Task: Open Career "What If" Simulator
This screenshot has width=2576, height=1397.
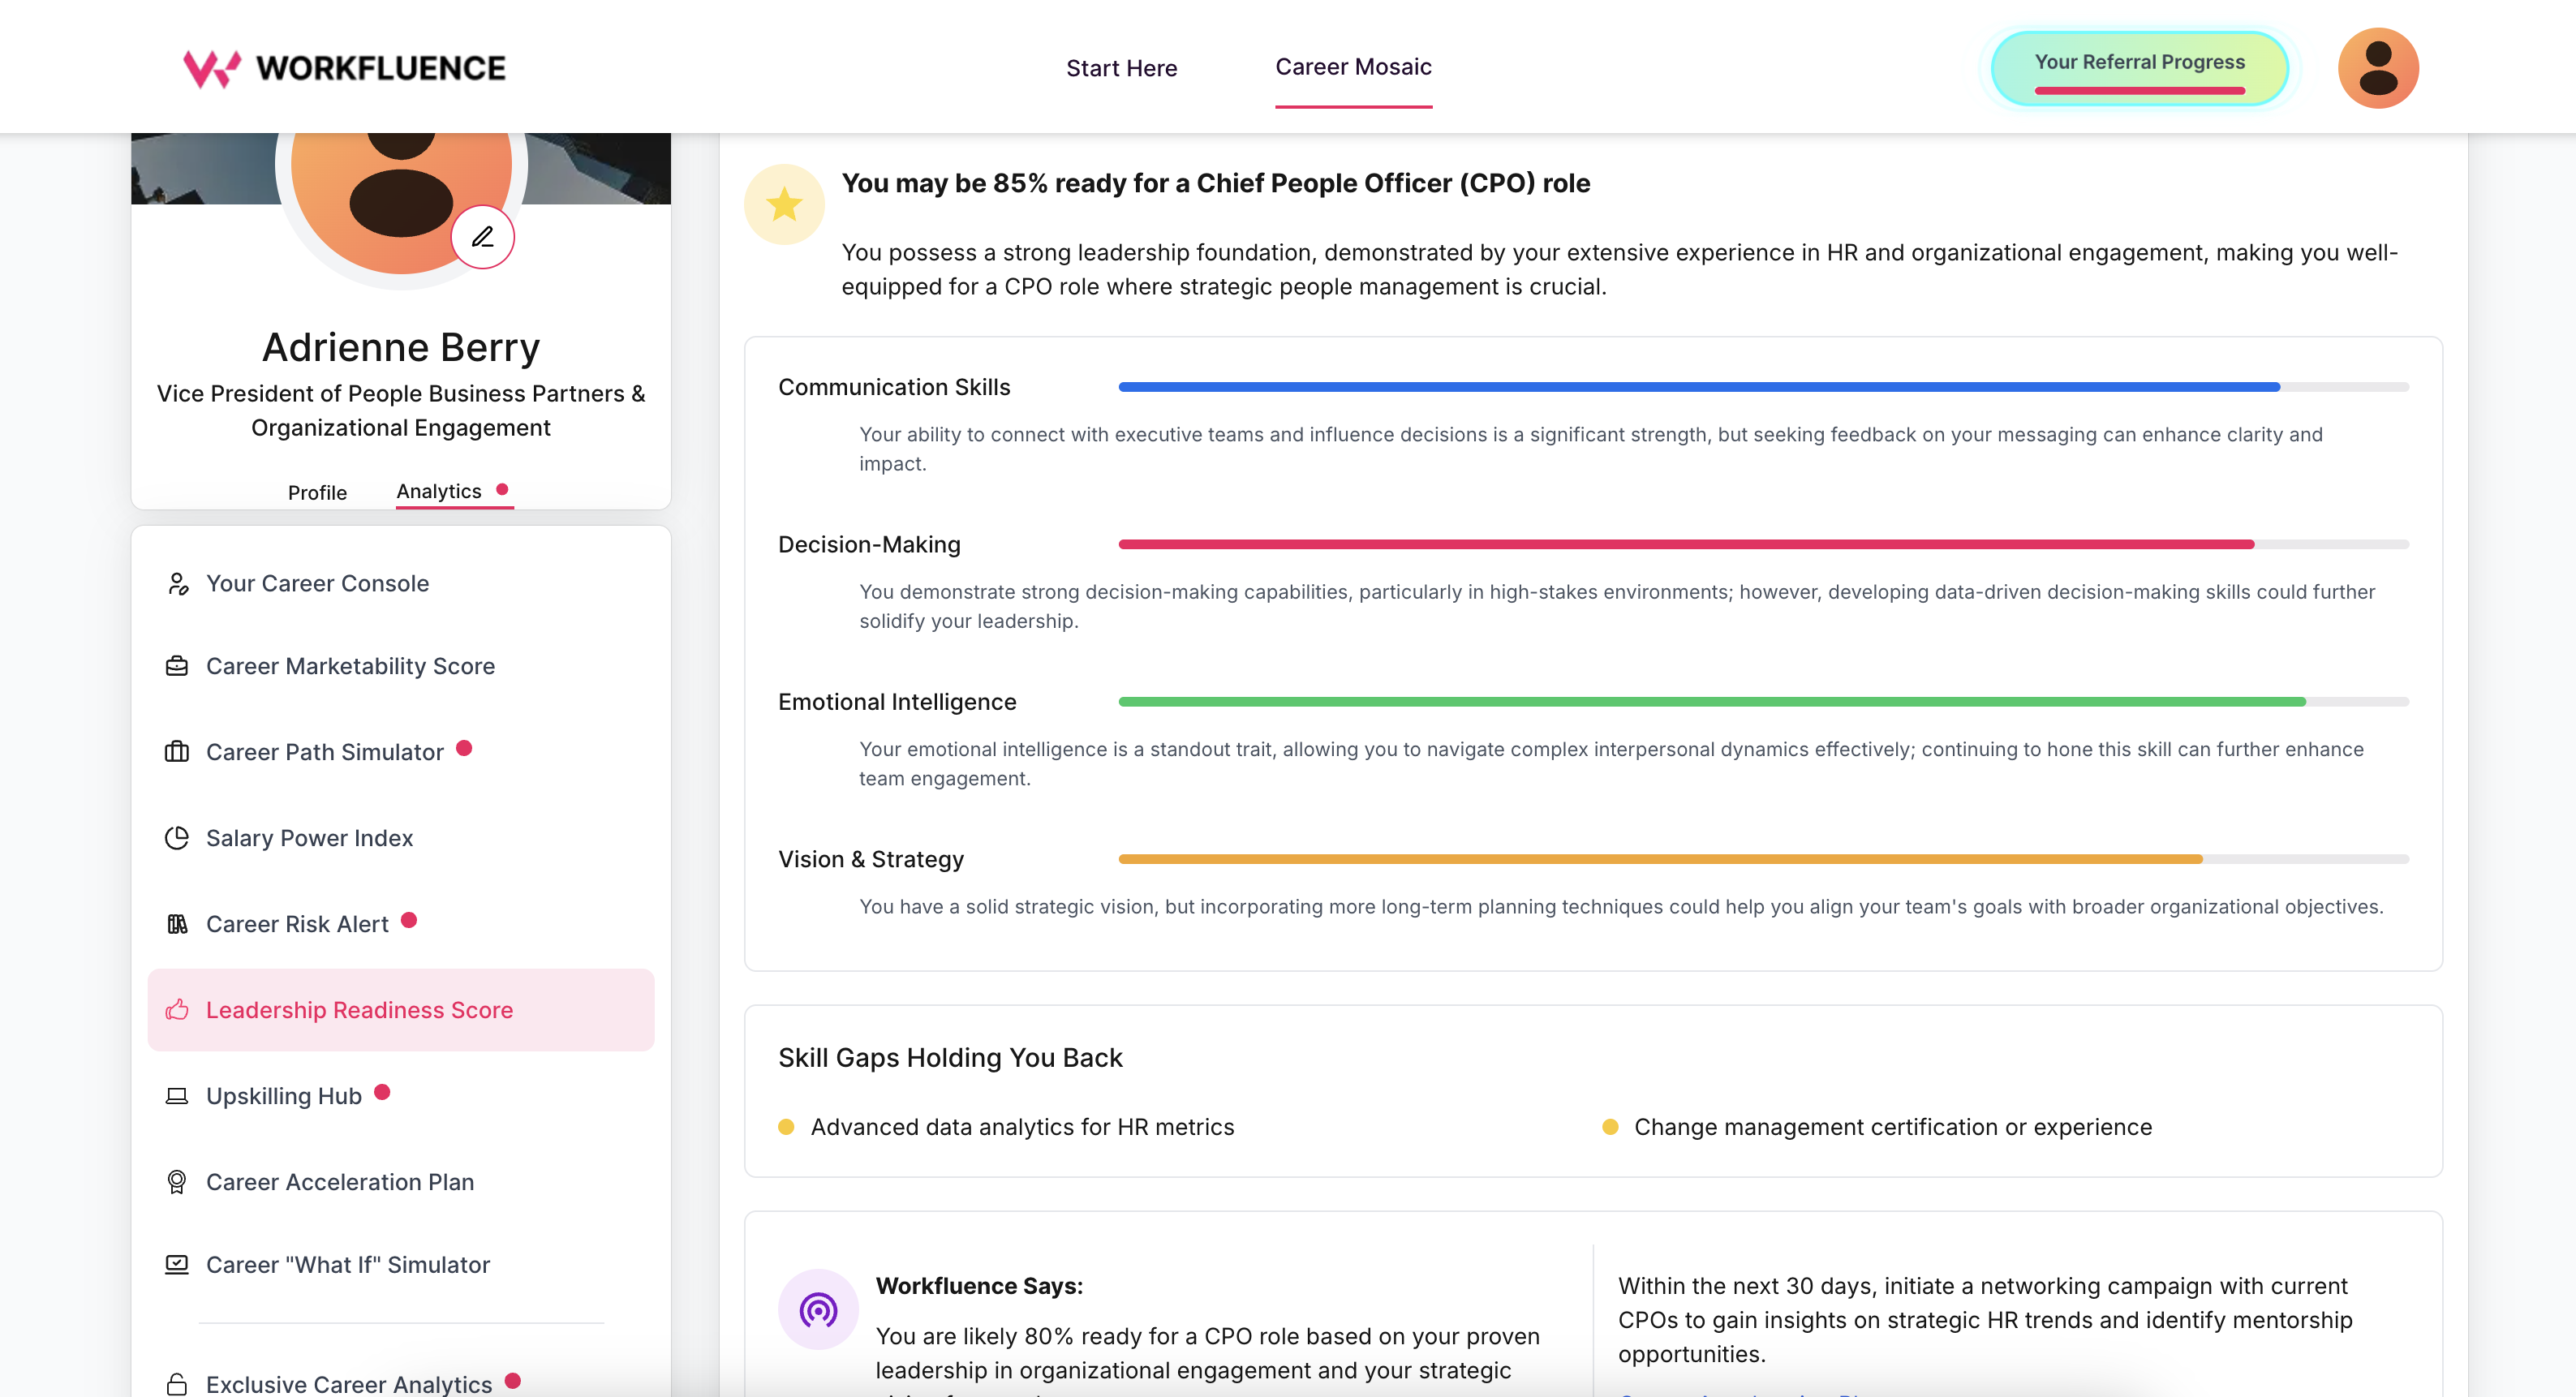Action: pyautogui.click(x=347, y=1265)
